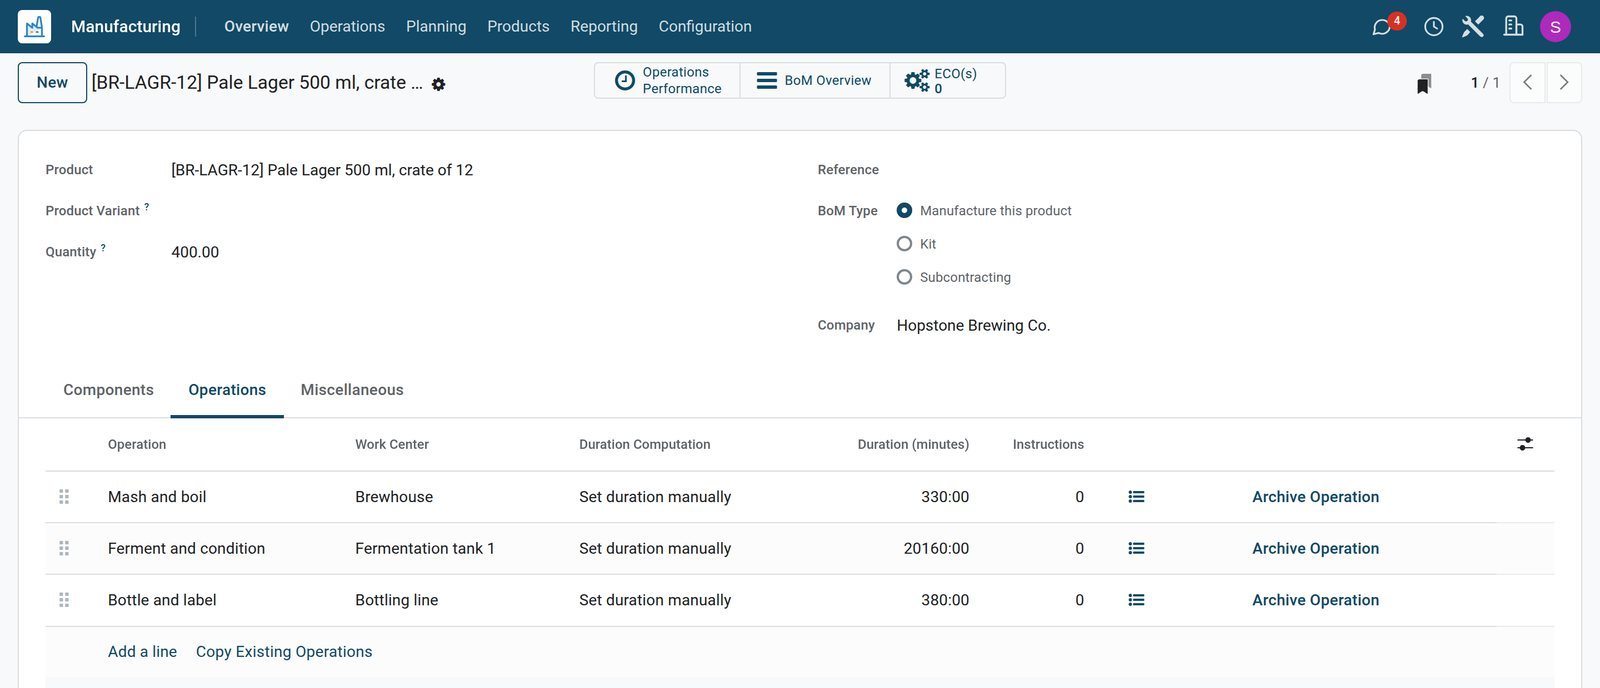Open the Products menu
1600x688 pixels.
click(x=518, y=27)
